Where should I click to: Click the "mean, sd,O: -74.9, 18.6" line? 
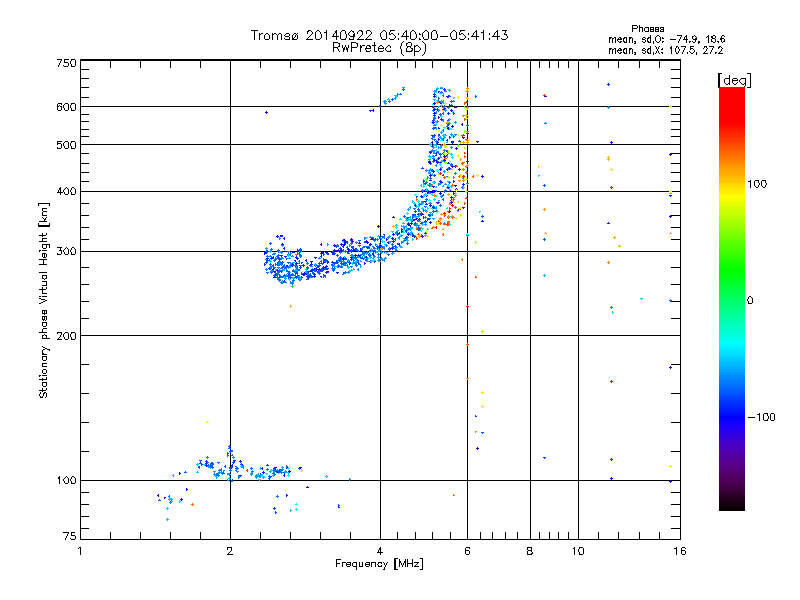click(666, 39)
